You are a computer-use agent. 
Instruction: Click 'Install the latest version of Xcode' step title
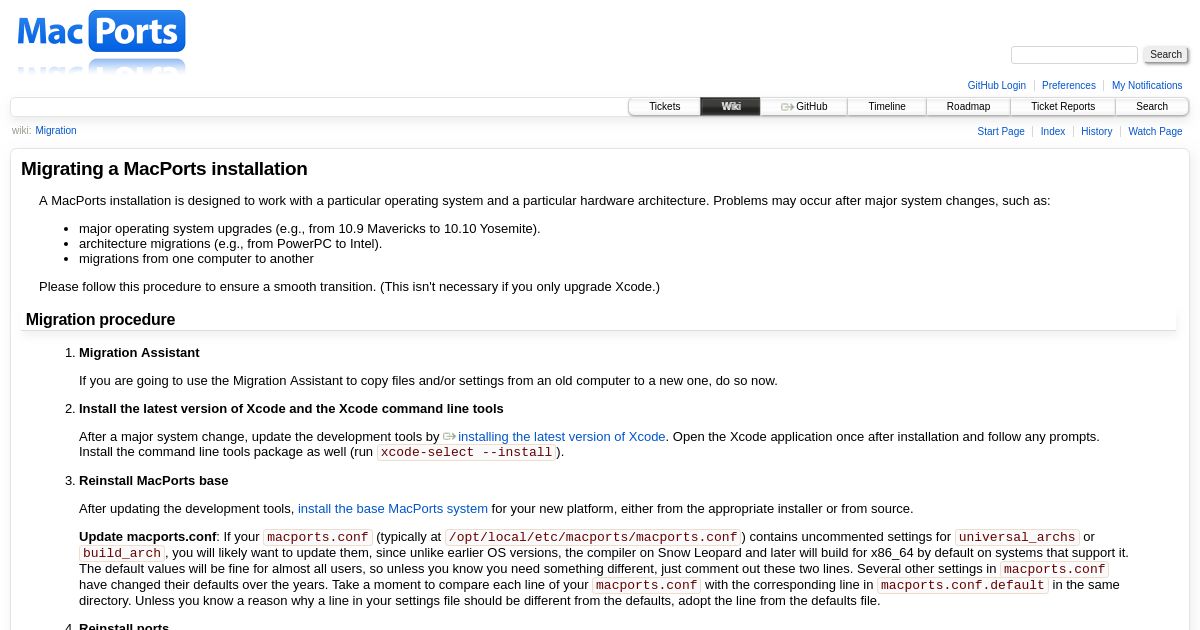291,409
